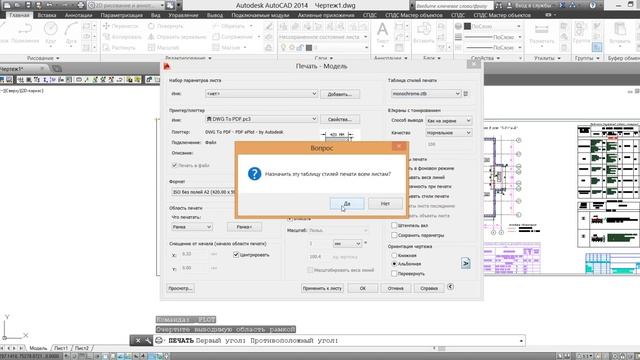This screenshot has height=360, width=640.
Task: Click the Вход в службы sign-in icon
Action: [x=509, y=5]
